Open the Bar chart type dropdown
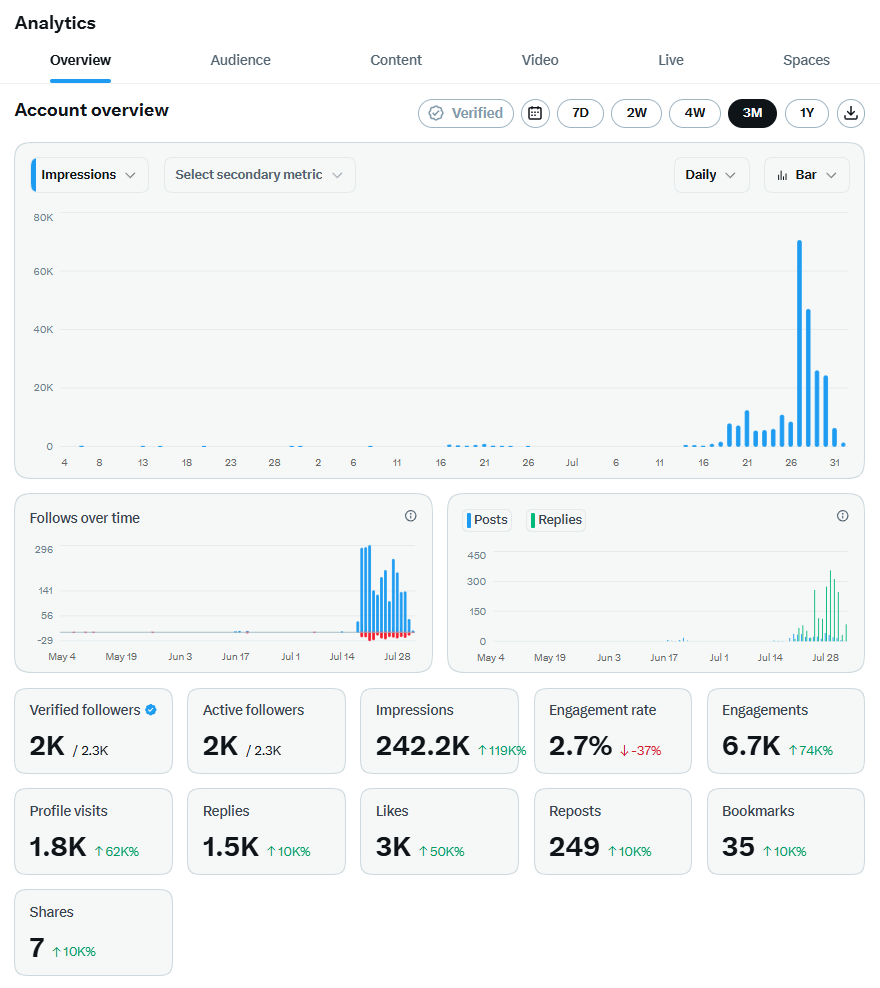This screenshot has width=880, height=988. pos(806,175)
